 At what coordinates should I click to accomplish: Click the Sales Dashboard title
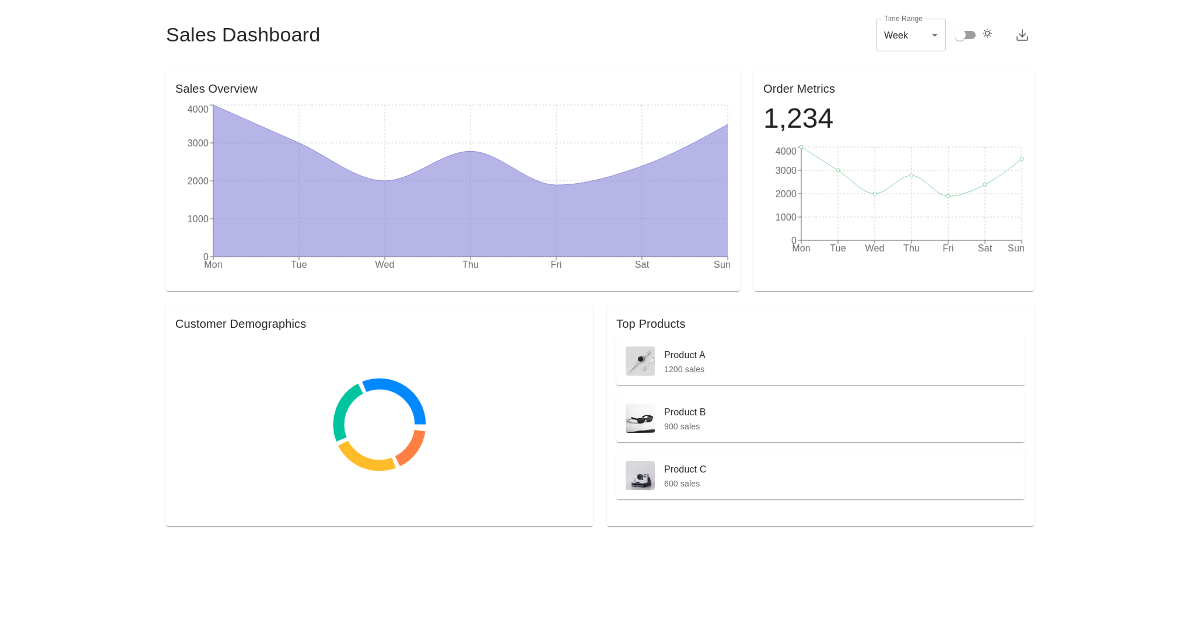point(243,35)
